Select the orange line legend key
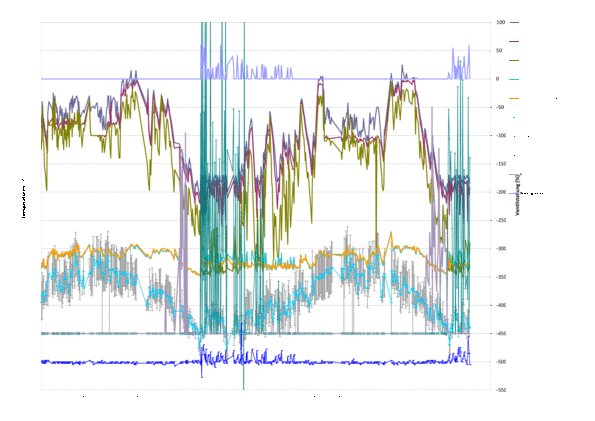Image resolution: width=595 pixels, height=421 pixels. coord(514,98)
